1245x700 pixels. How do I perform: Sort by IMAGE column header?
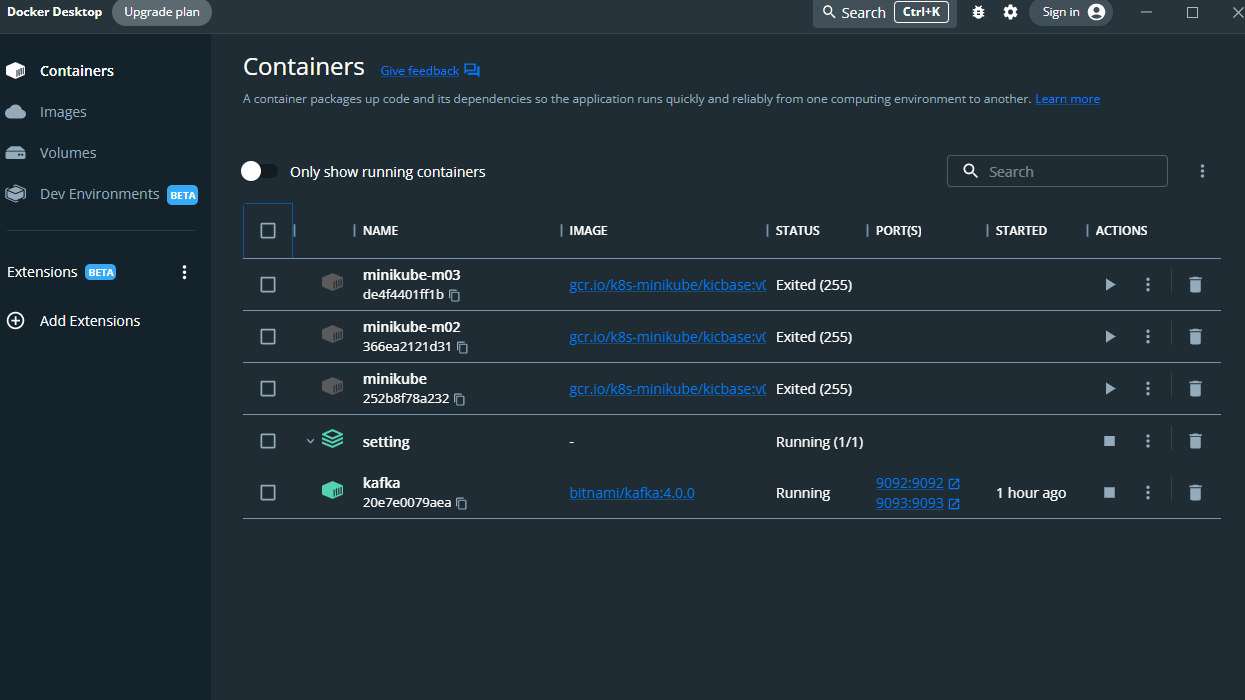click(x=588, y=231)
